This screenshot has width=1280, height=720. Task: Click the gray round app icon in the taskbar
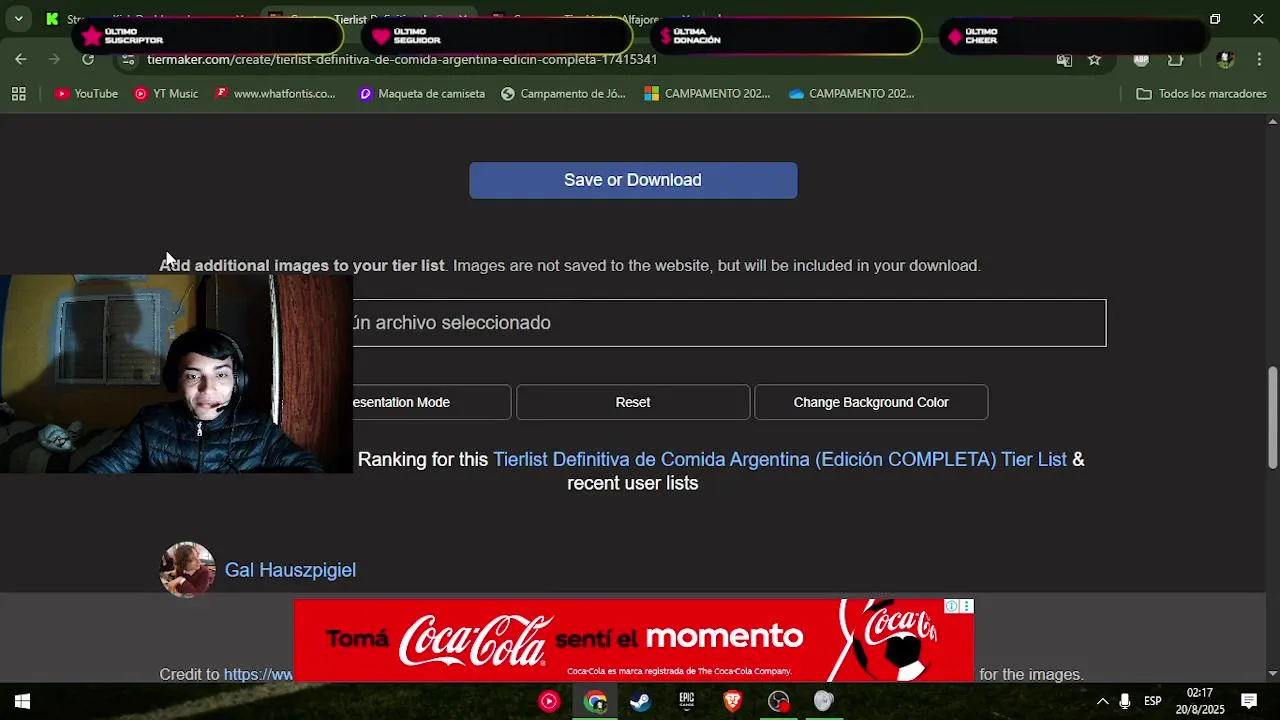click(823, 701)
